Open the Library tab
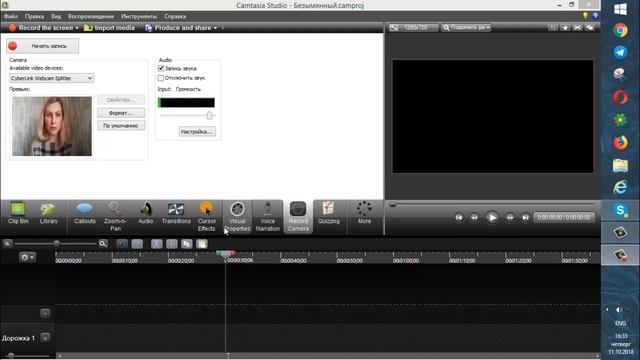The width and height of the screenshot is (640, 360). [x=49, y=214]
